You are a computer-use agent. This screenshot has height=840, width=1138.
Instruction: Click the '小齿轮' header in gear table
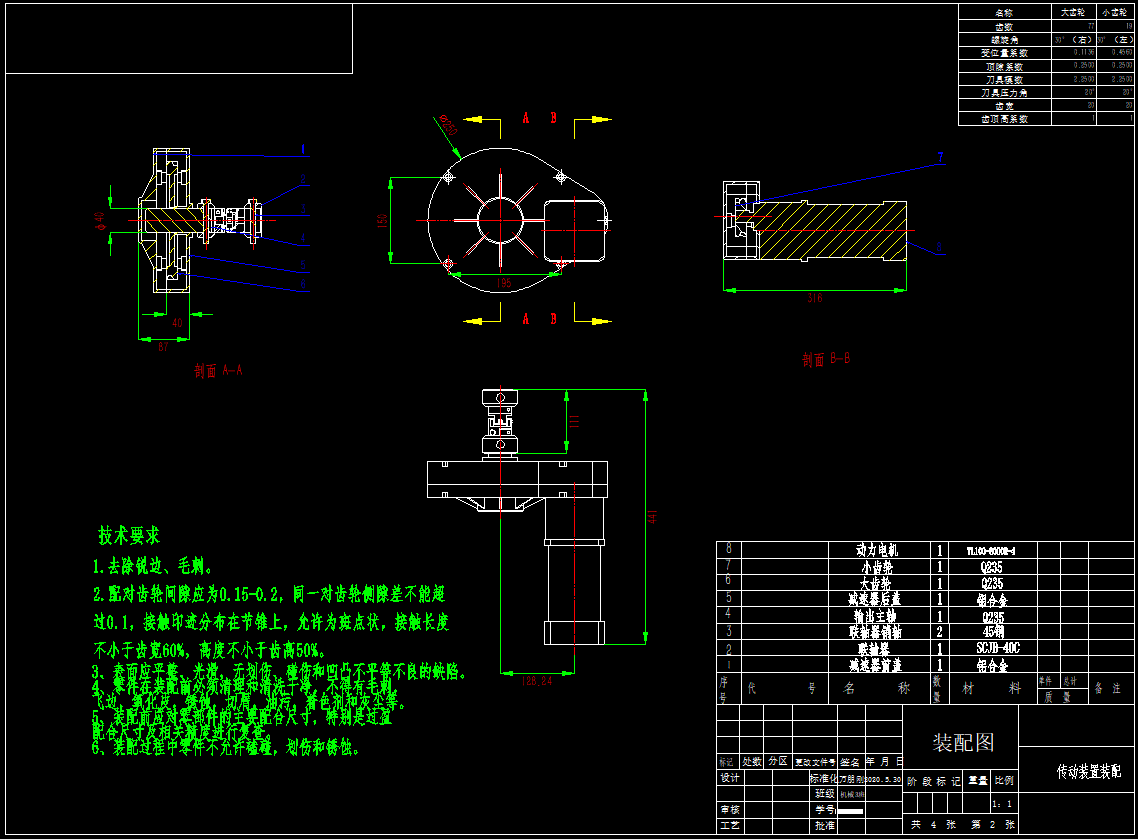1114,12
